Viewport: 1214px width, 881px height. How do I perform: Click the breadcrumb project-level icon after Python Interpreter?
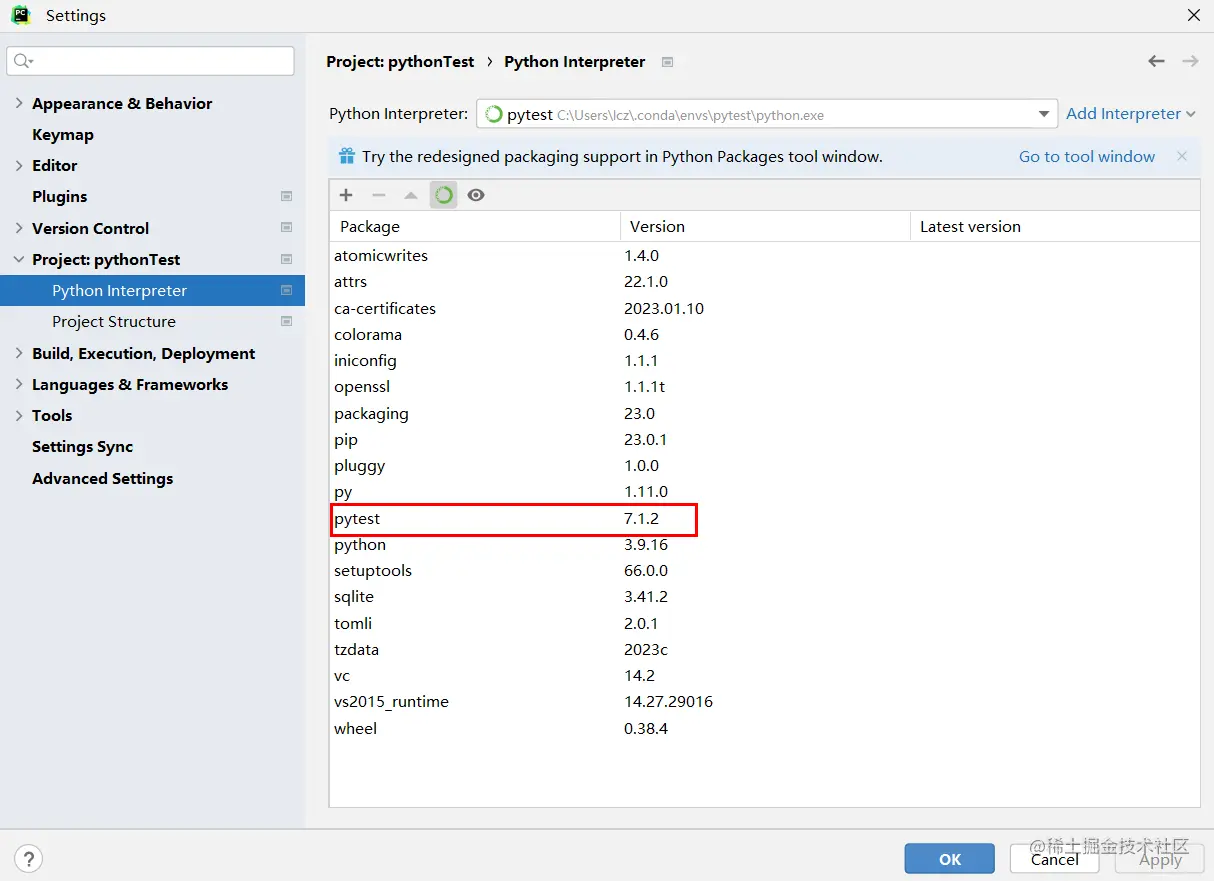(668, 62)
